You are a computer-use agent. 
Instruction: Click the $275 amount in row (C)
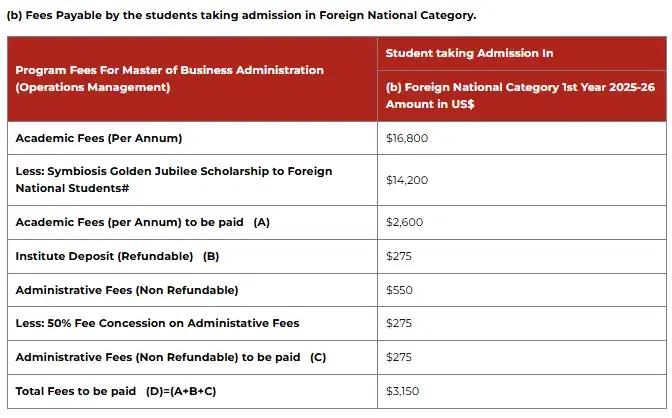point(398,357)
